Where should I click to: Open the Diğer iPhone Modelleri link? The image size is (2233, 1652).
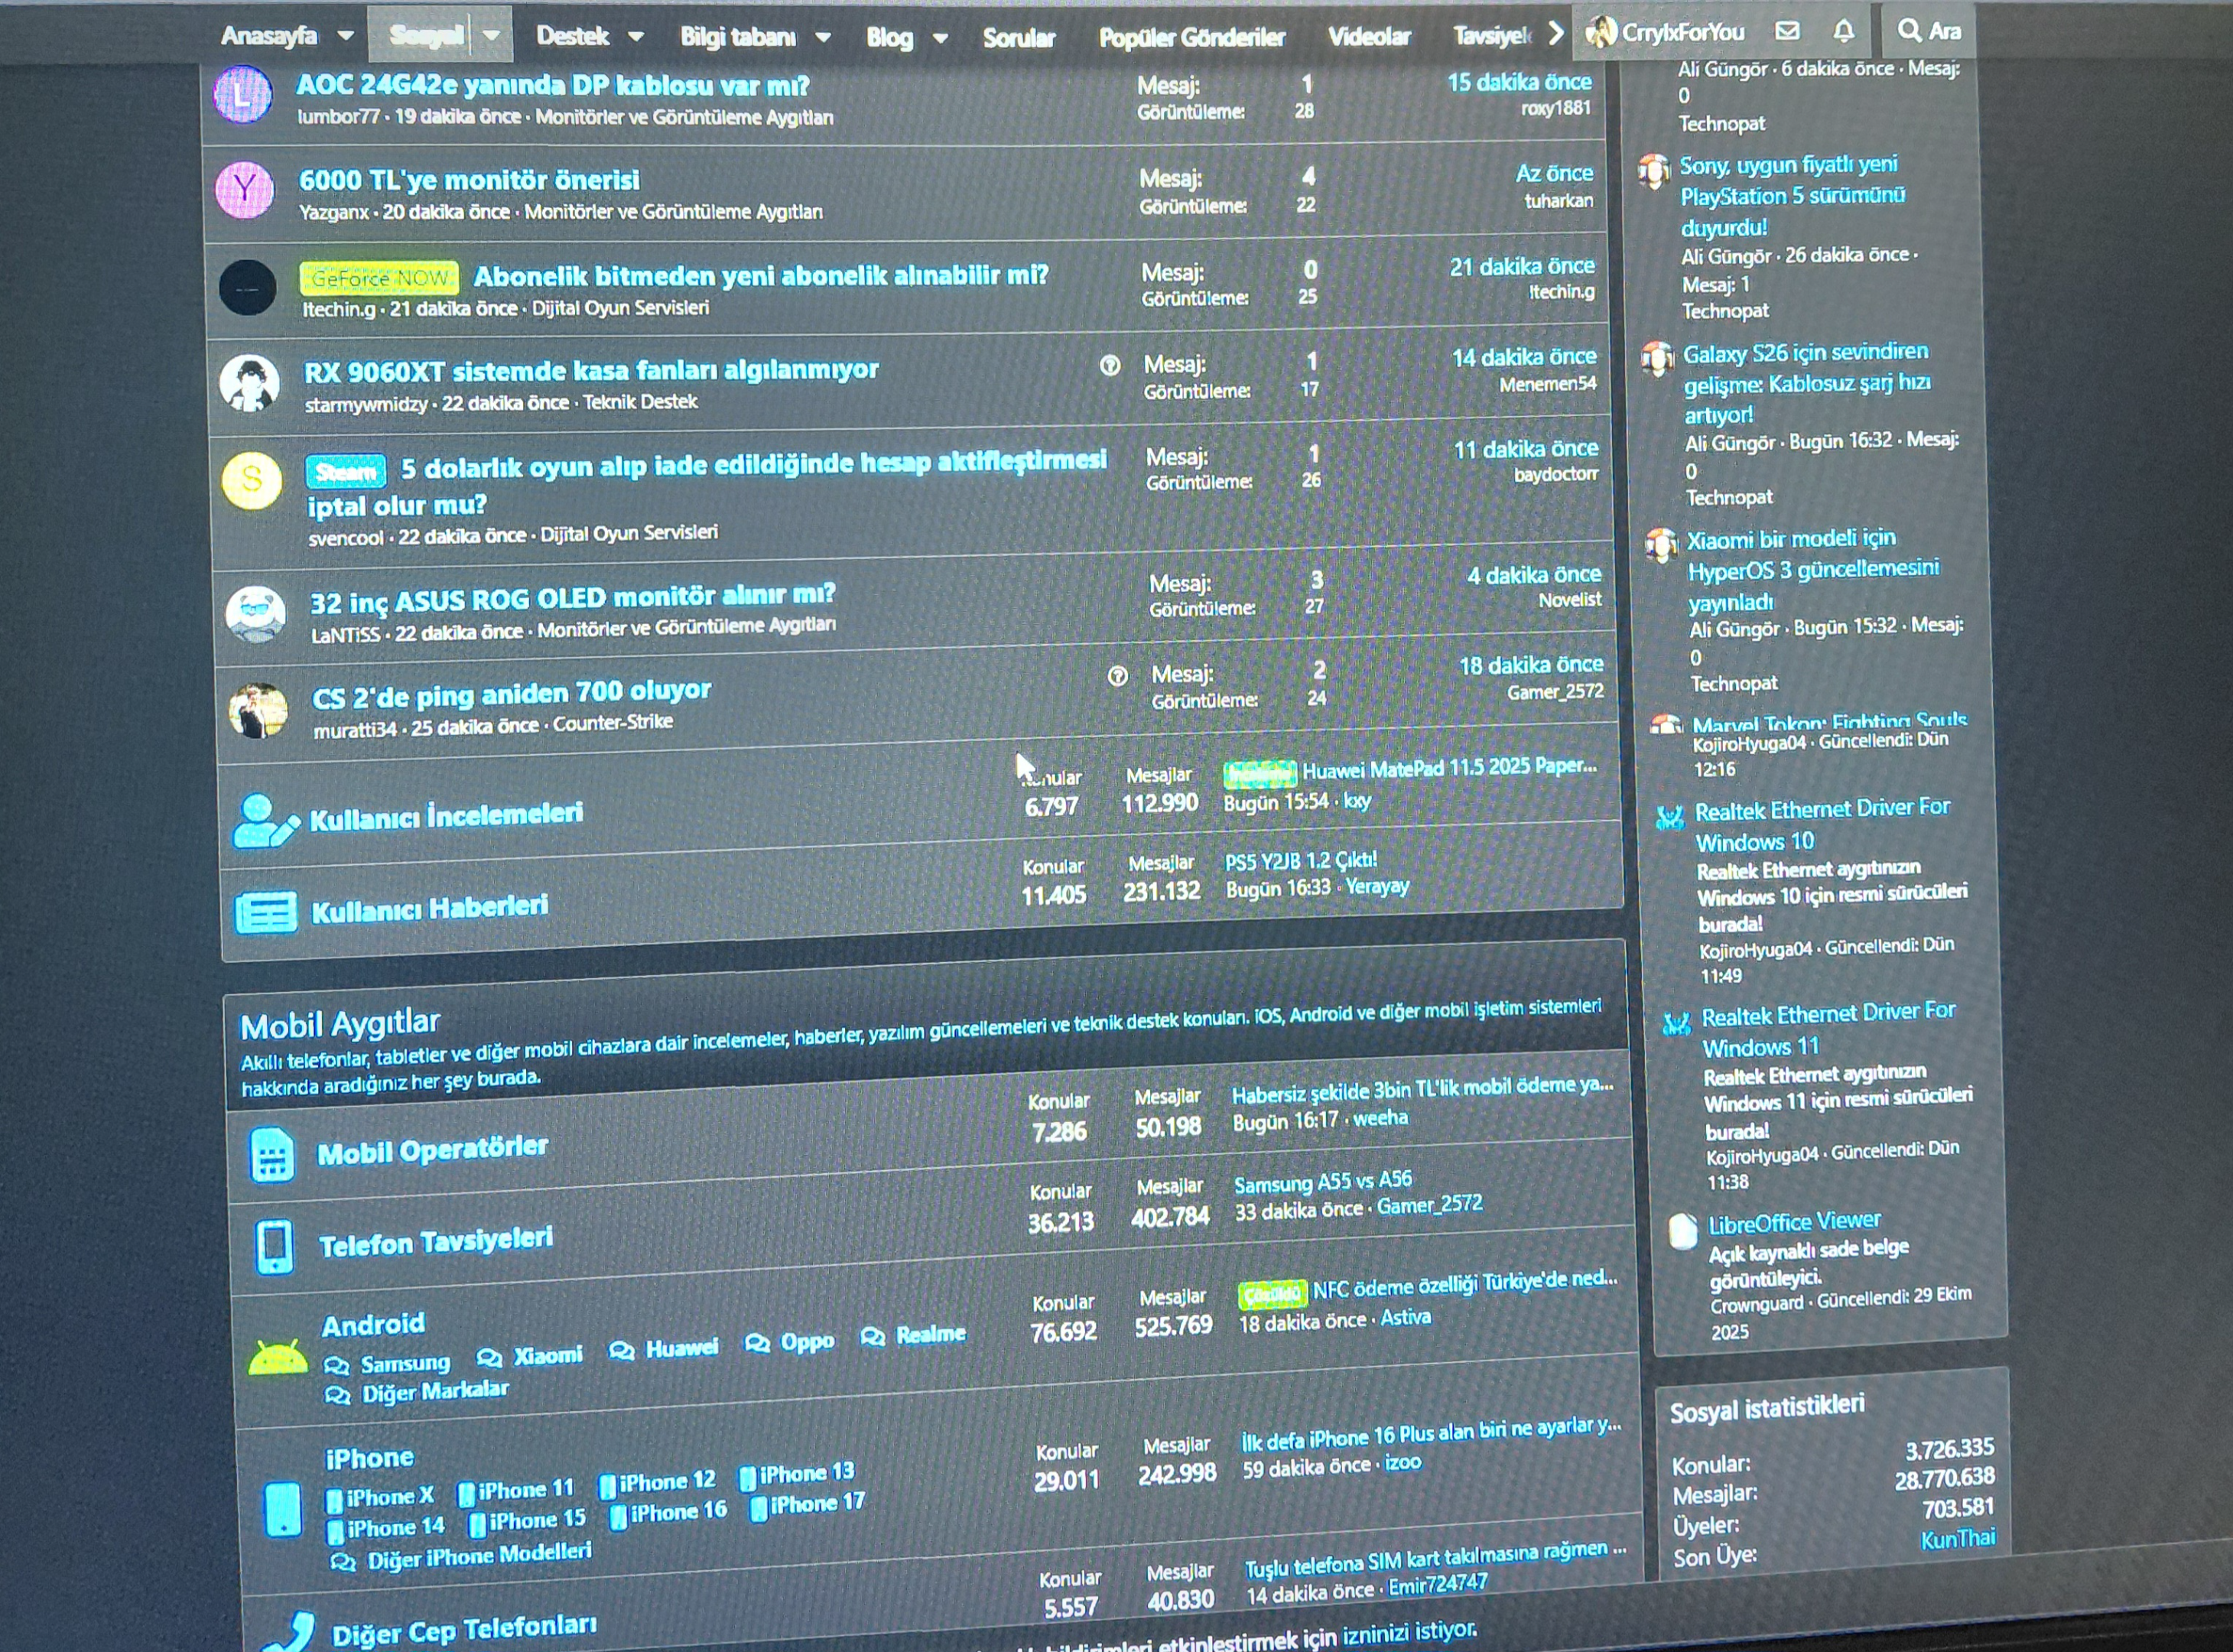479,1556
